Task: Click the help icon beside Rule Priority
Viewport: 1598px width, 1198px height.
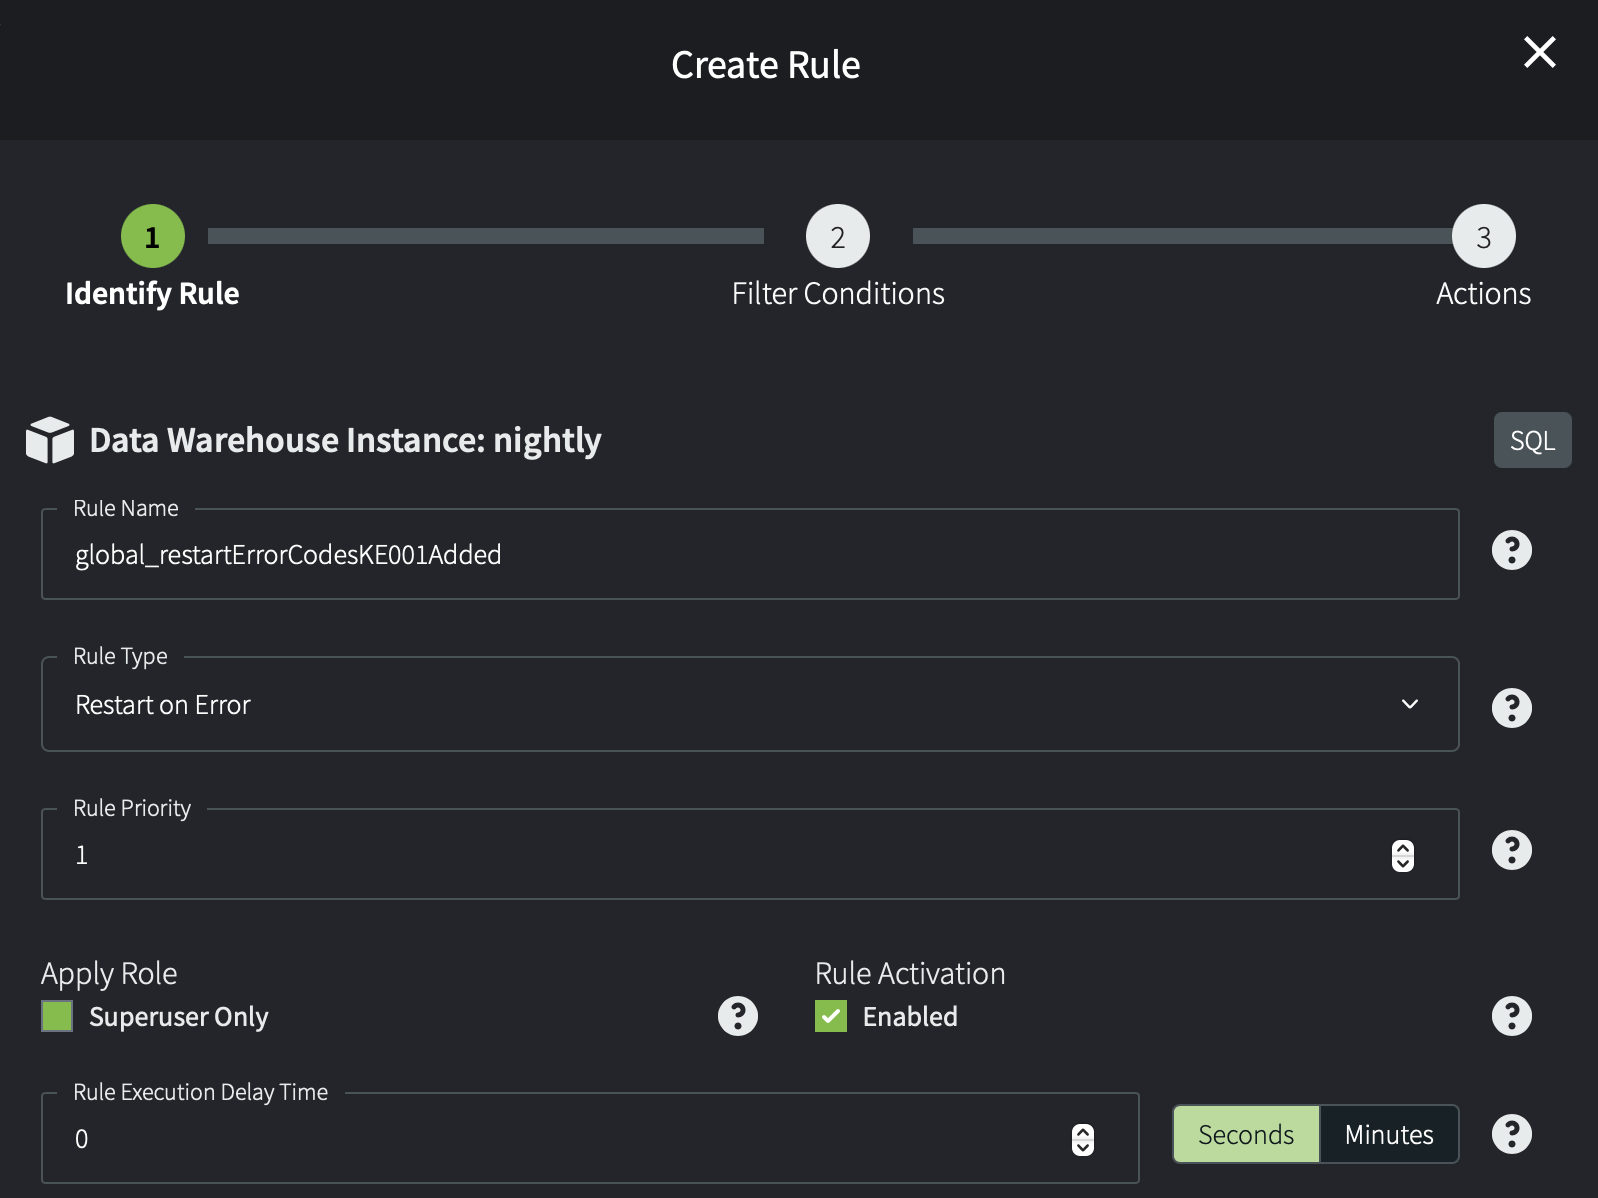Action: [1511, 850]
